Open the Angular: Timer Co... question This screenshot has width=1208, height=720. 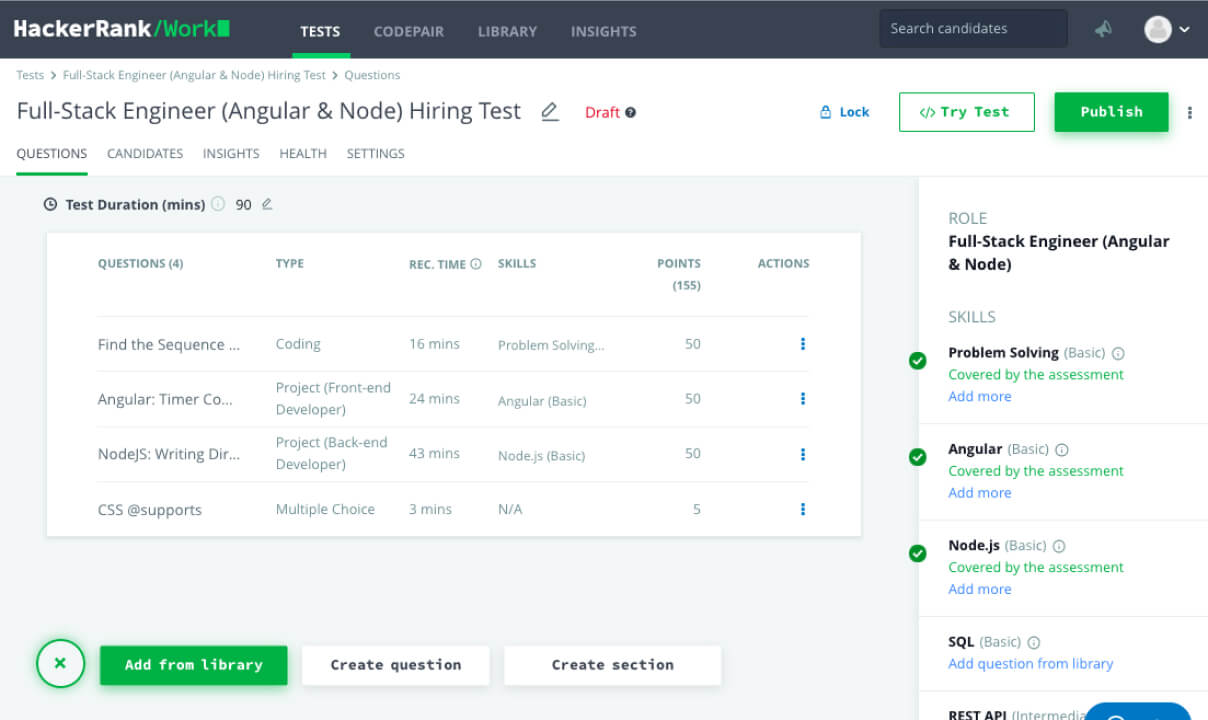(x=165, y=399)
